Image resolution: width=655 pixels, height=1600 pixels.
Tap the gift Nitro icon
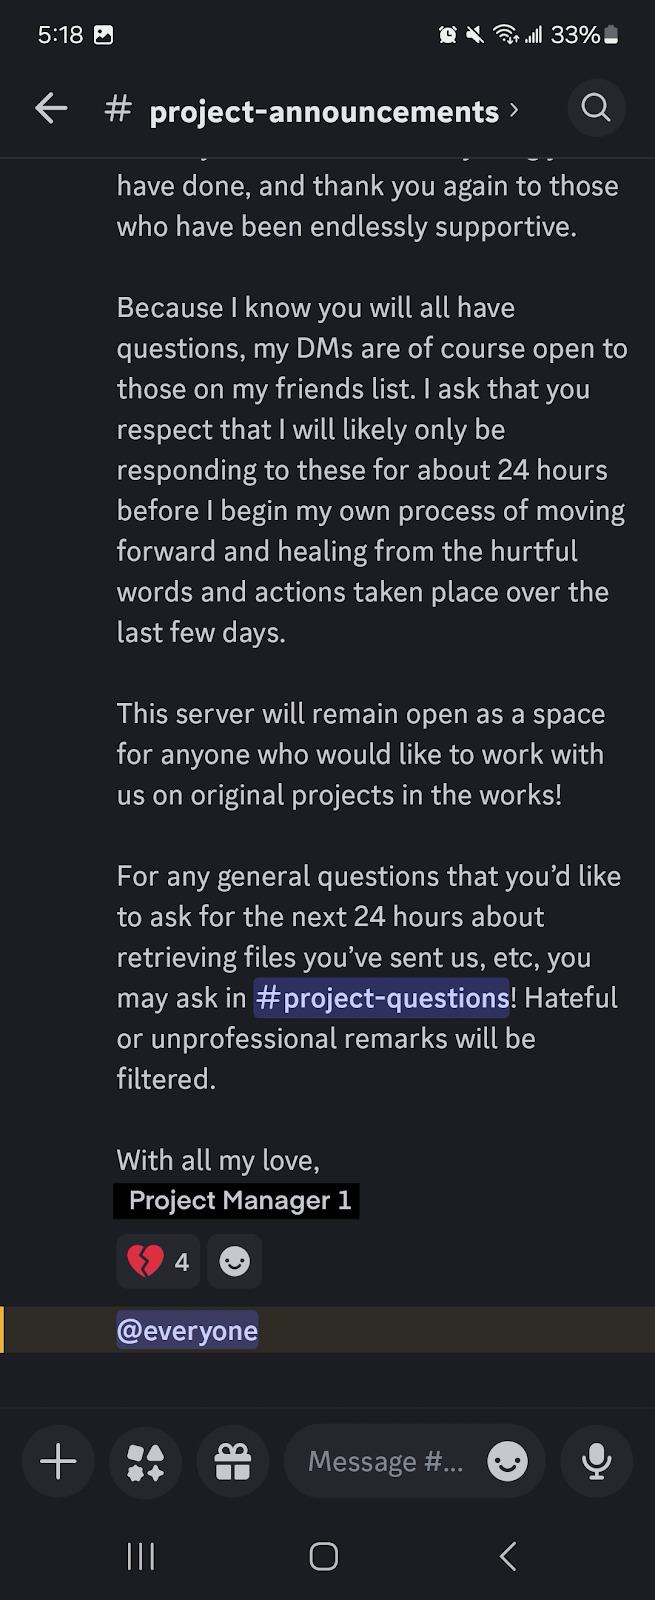tap(233, 1462)
